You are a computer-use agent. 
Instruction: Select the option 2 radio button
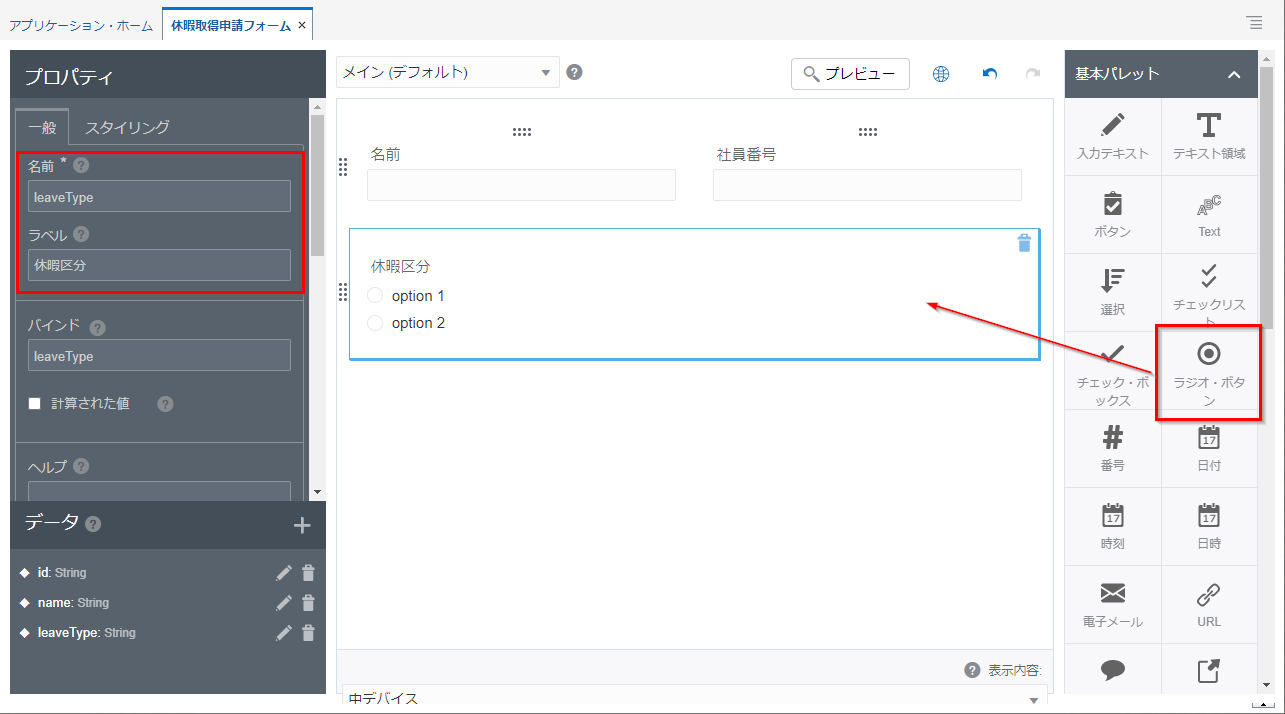tap(375, 323)
